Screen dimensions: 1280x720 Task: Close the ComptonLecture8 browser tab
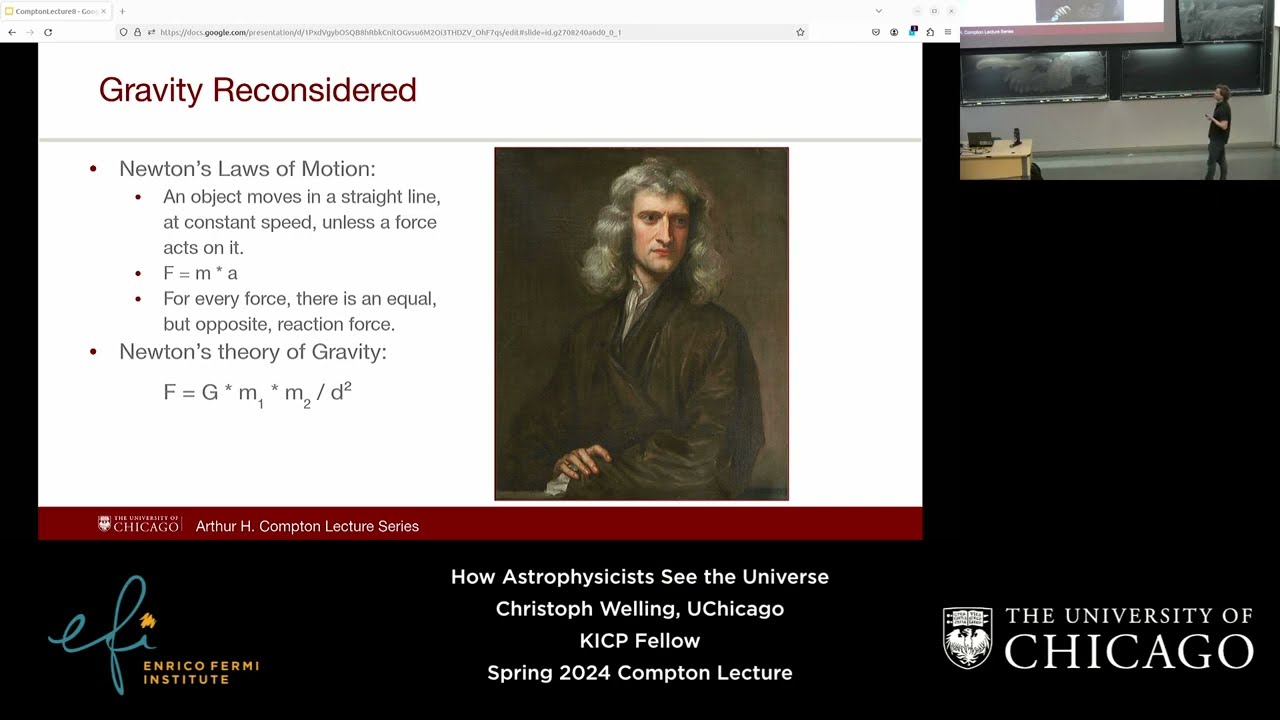(x=104, y=11)
